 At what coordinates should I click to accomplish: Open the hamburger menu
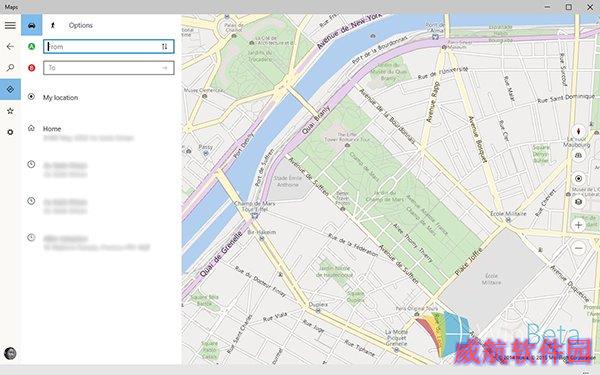10,25
